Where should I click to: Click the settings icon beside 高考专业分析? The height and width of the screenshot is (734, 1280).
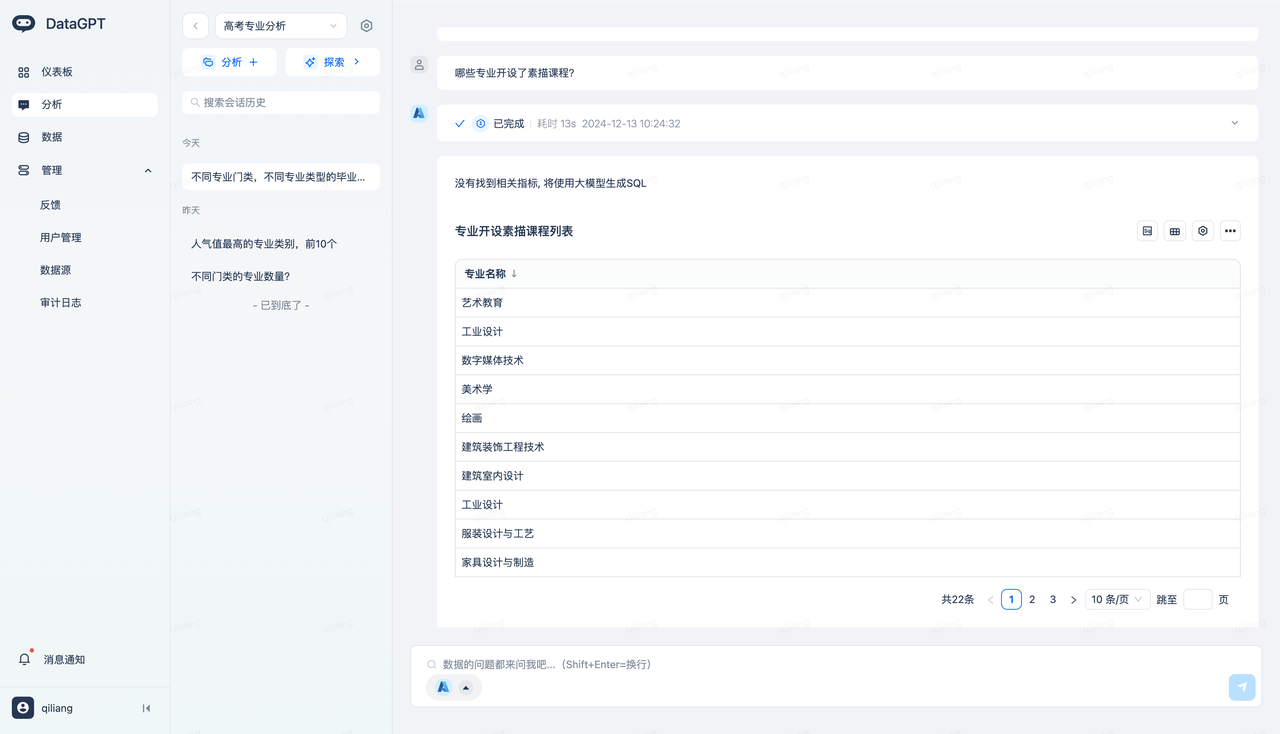point(366,26)
